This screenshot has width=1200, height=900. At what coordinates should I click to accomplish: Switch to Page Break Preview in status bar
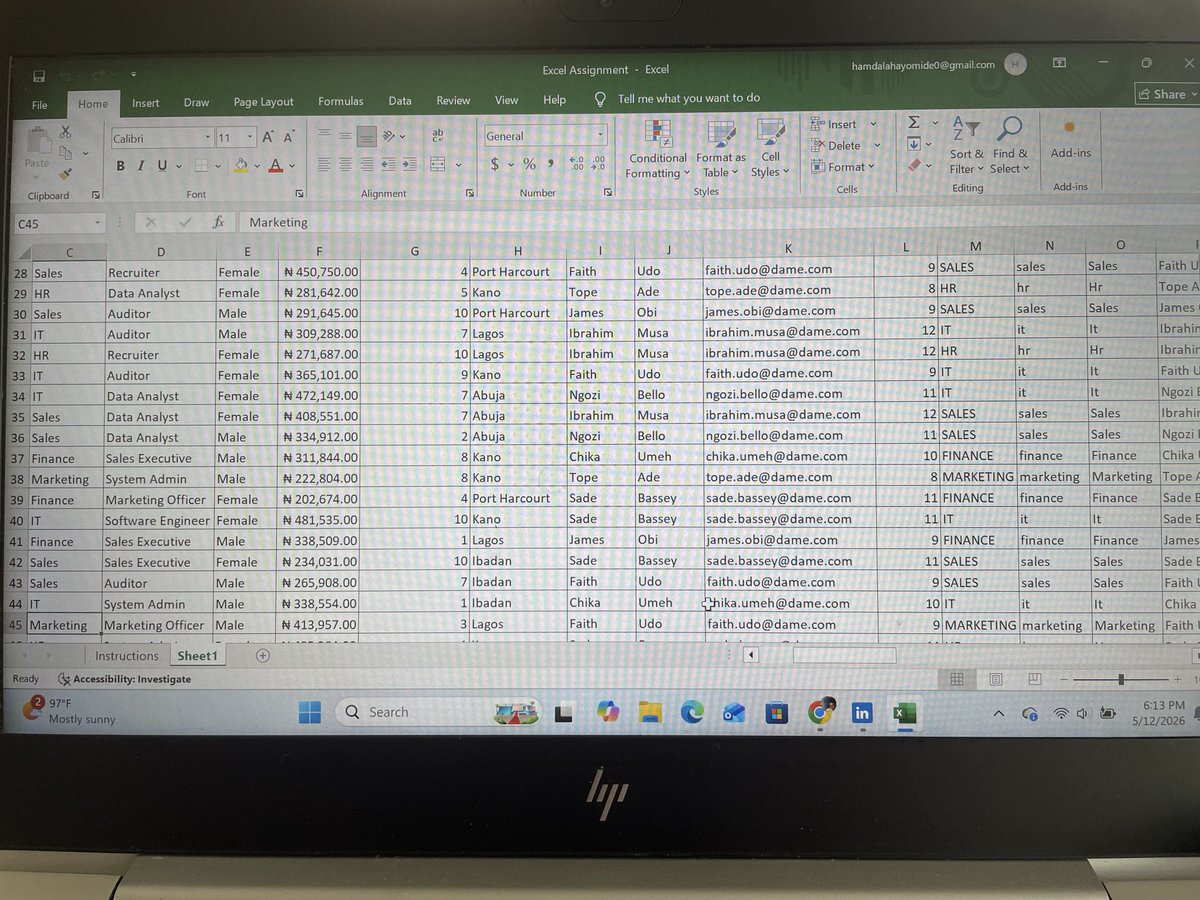(x=1034, y=679)
